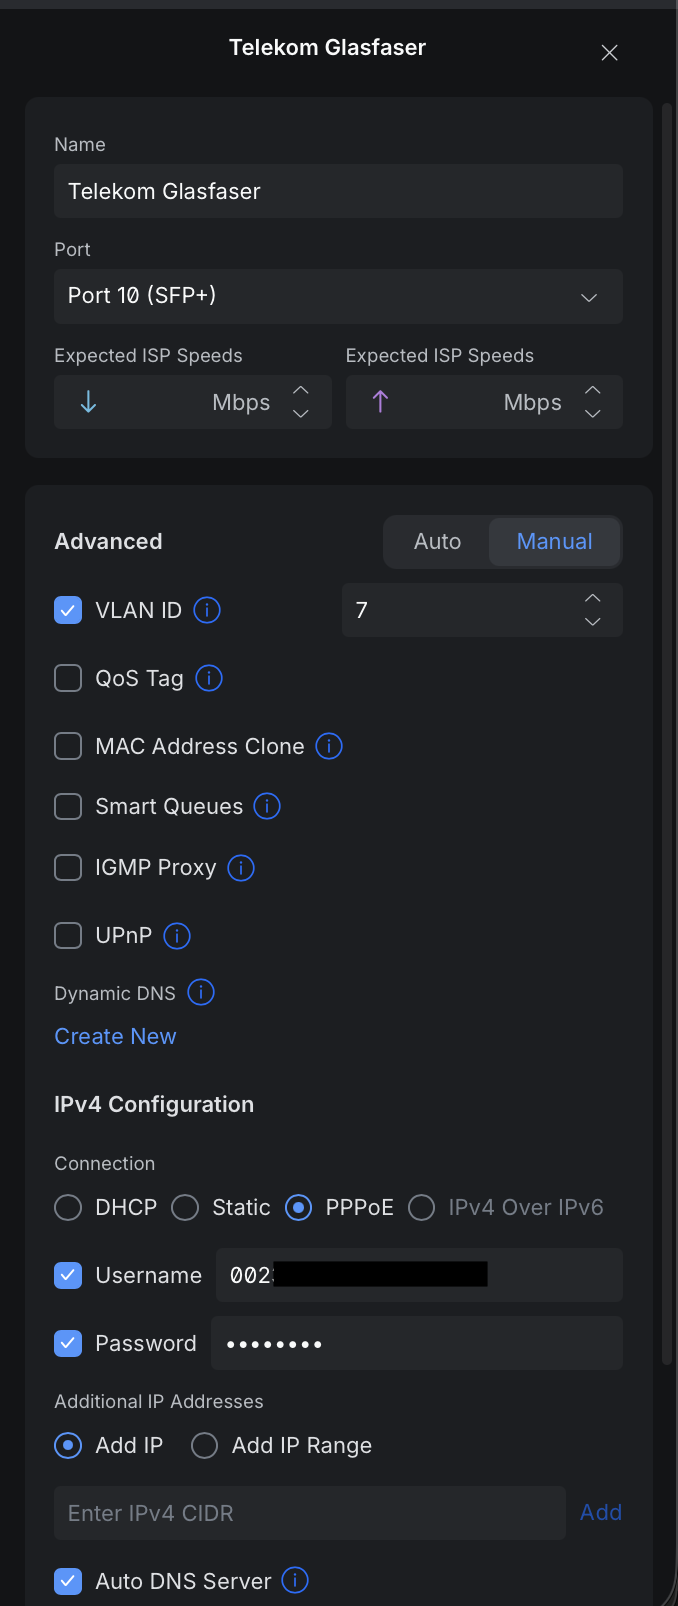View info about QoS Tag
The height and width of the screenshot is (1606, 678).
(208, 678)
